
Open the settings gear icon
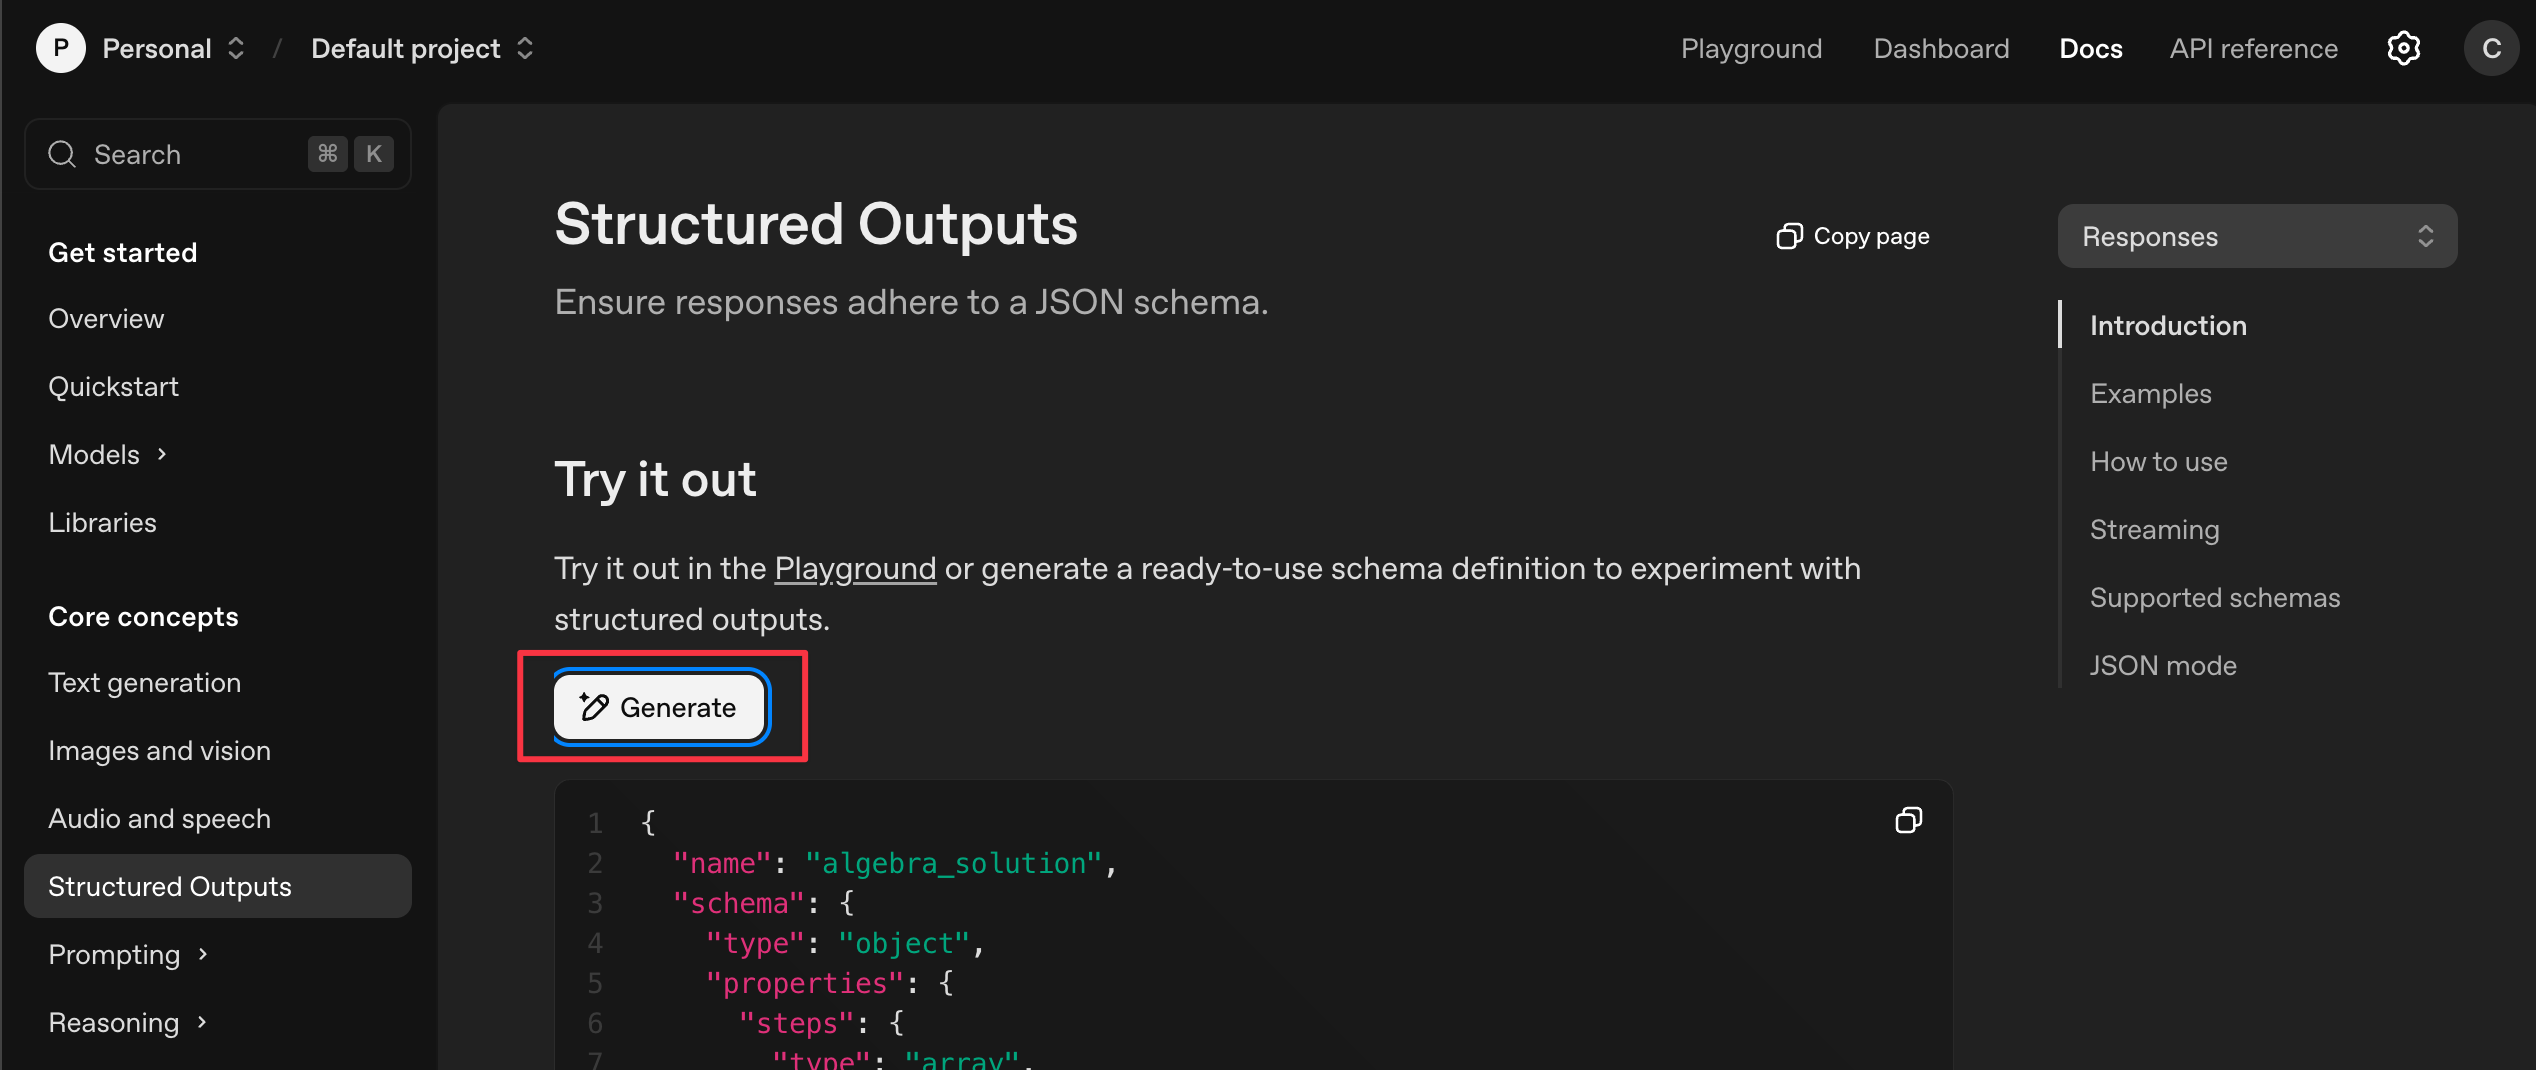pos(2403,48)
